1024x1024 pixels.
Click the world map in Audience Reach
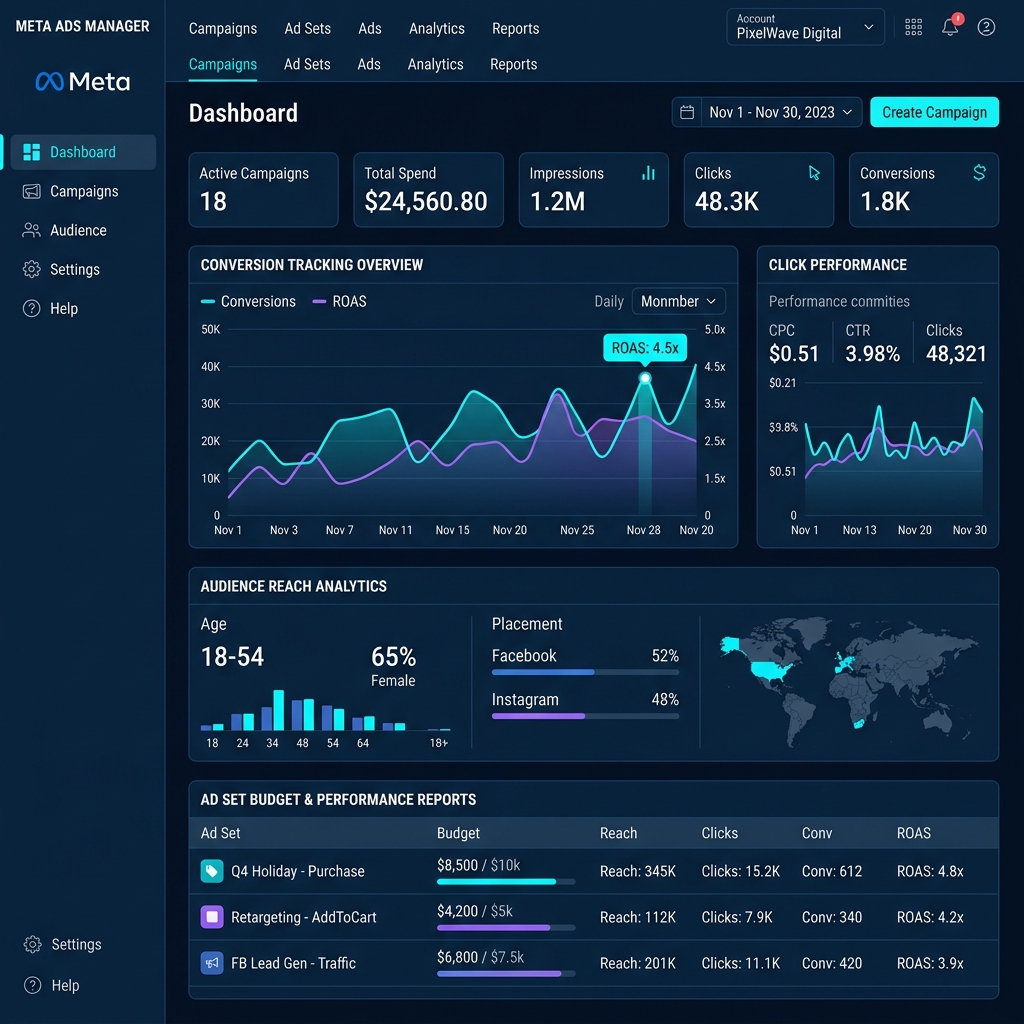coord(849,681)
